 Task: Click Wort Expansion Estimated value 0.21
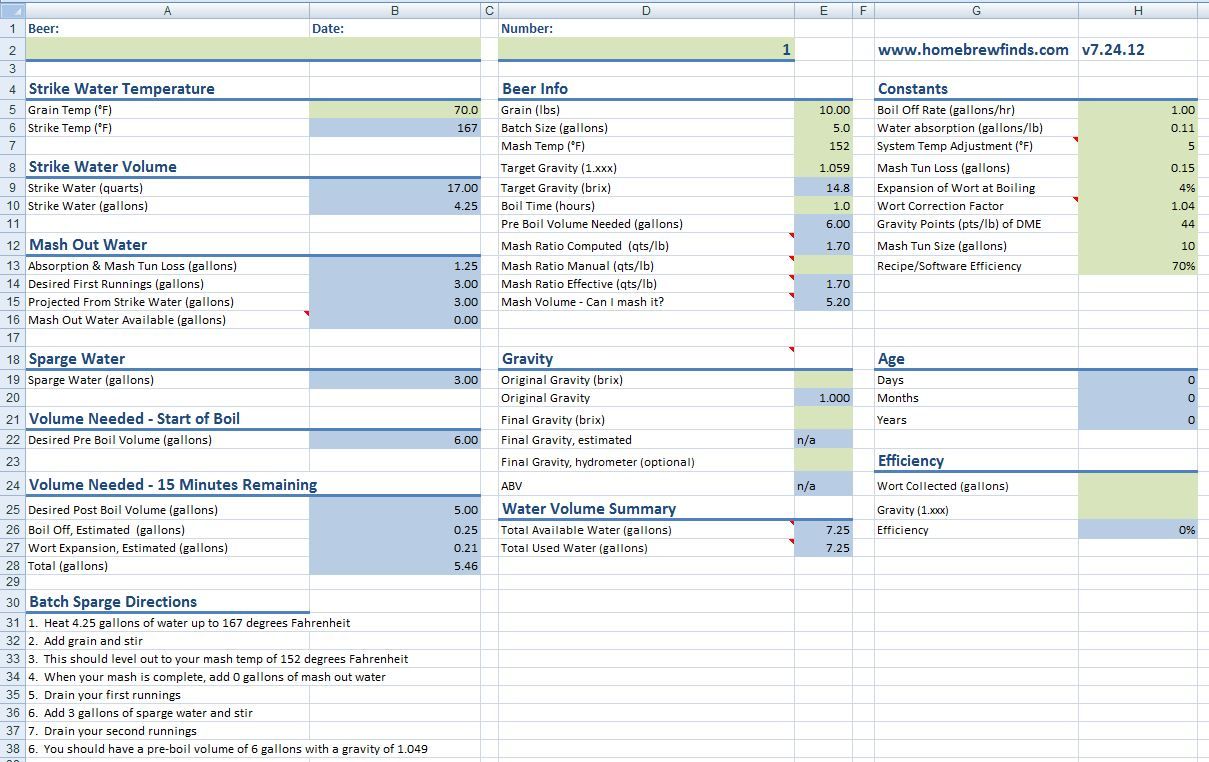tap(395, 548)
